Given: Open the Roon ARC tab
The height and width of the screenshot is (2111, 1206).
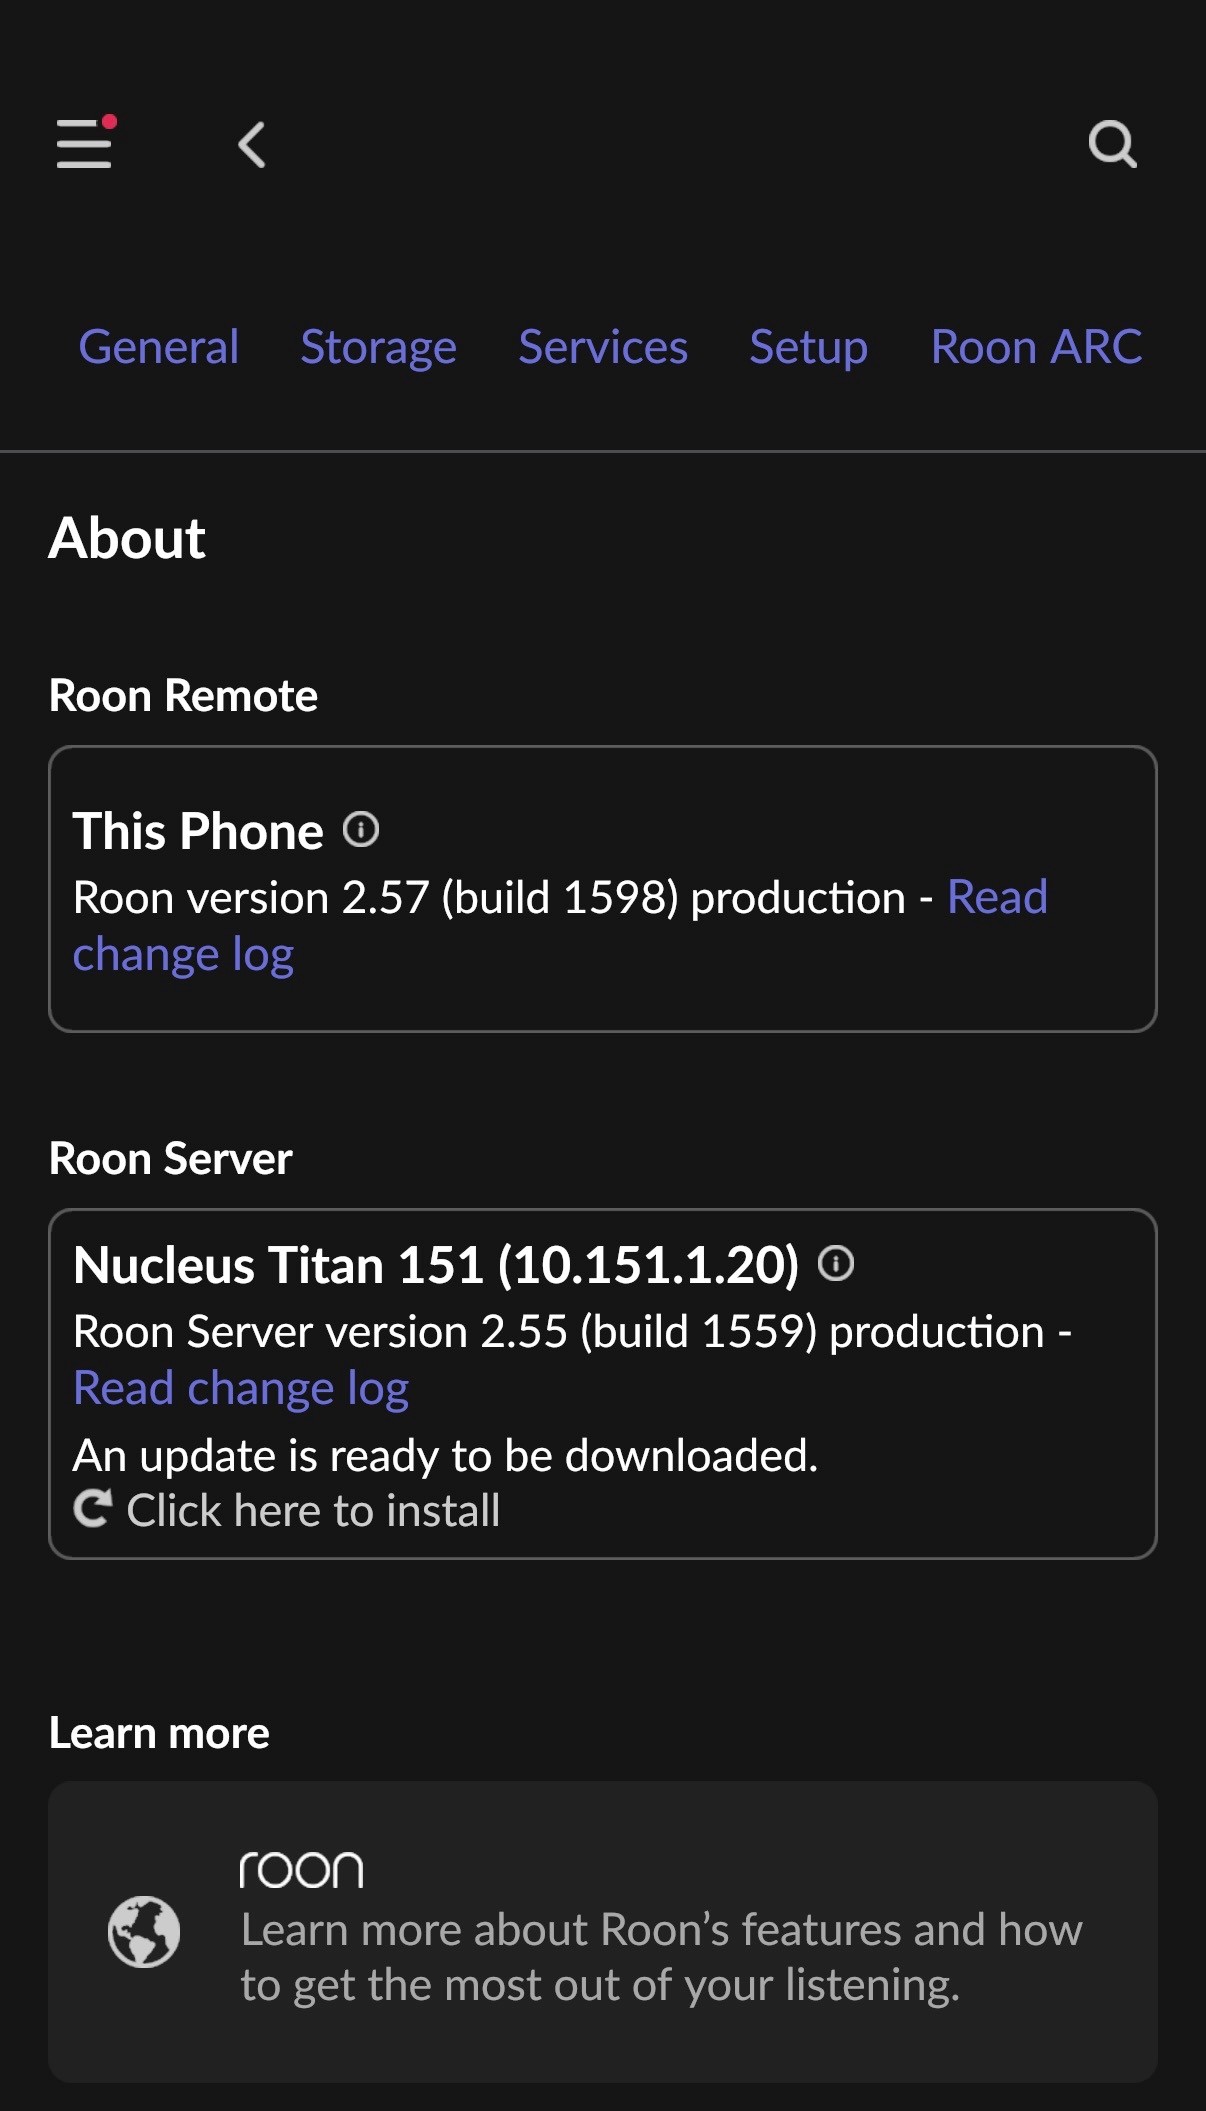Looking at the screenshot, I should click(x=1036, y=348).
